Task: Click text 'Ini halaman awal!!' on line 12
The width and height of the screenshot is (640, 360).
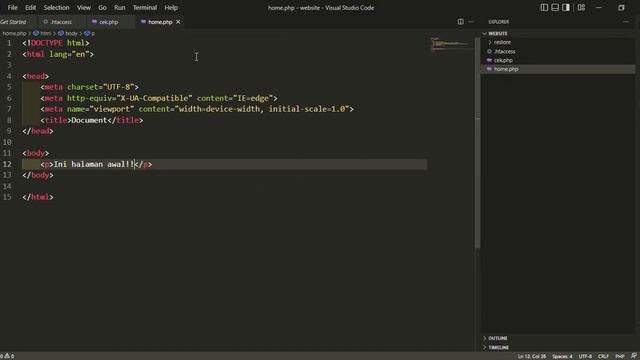Action: click(94, 164)
